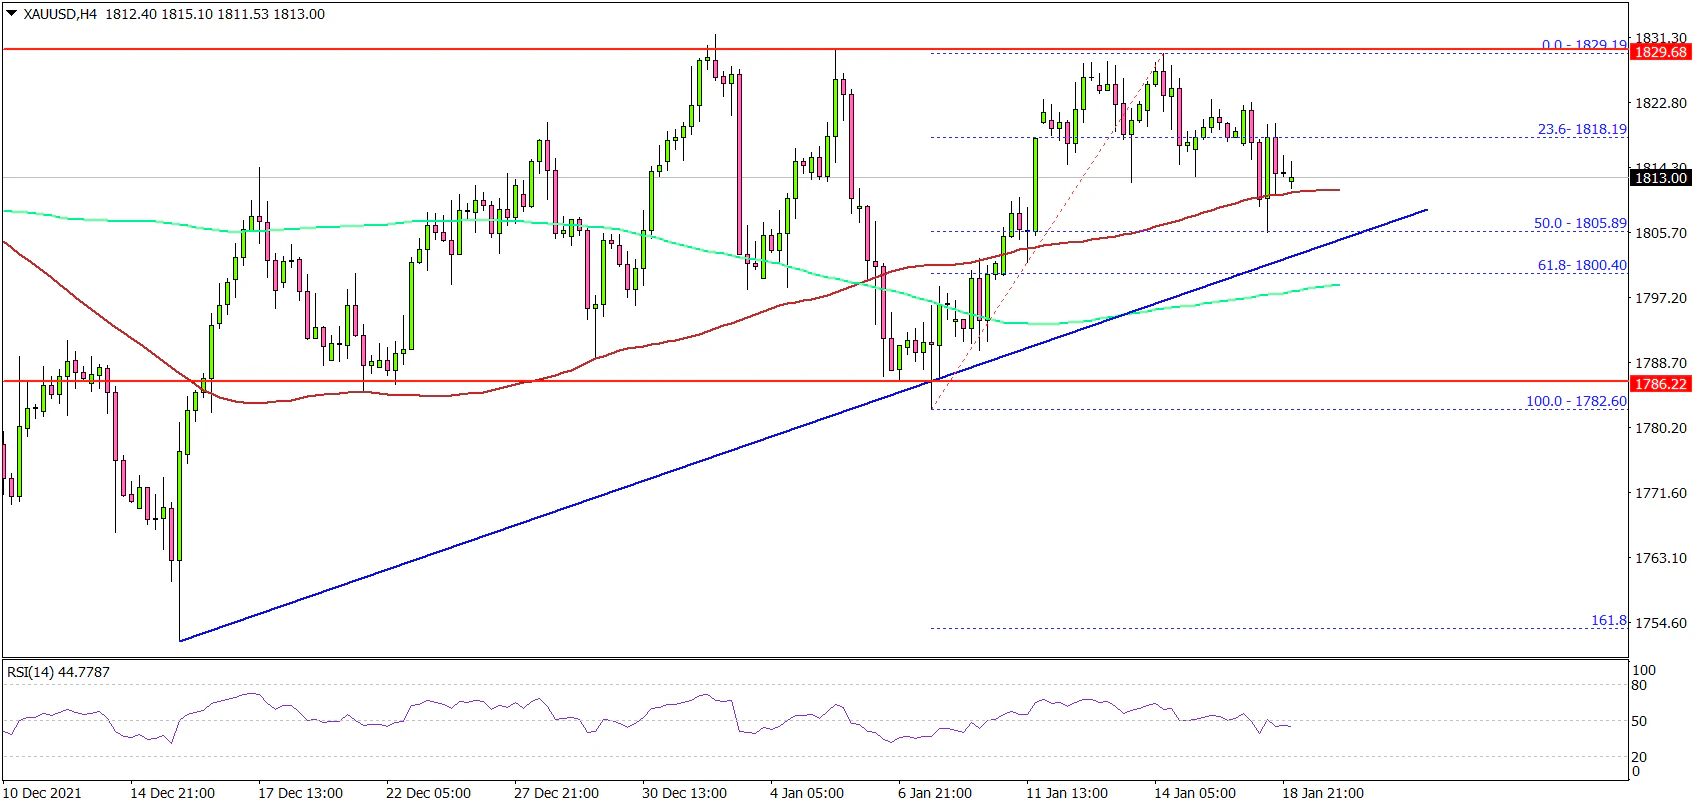Viewport: 1700px width, 807px height.
Task: Select the 61.8 - 1800.40 Fibonacci label
Action: 1580,265
